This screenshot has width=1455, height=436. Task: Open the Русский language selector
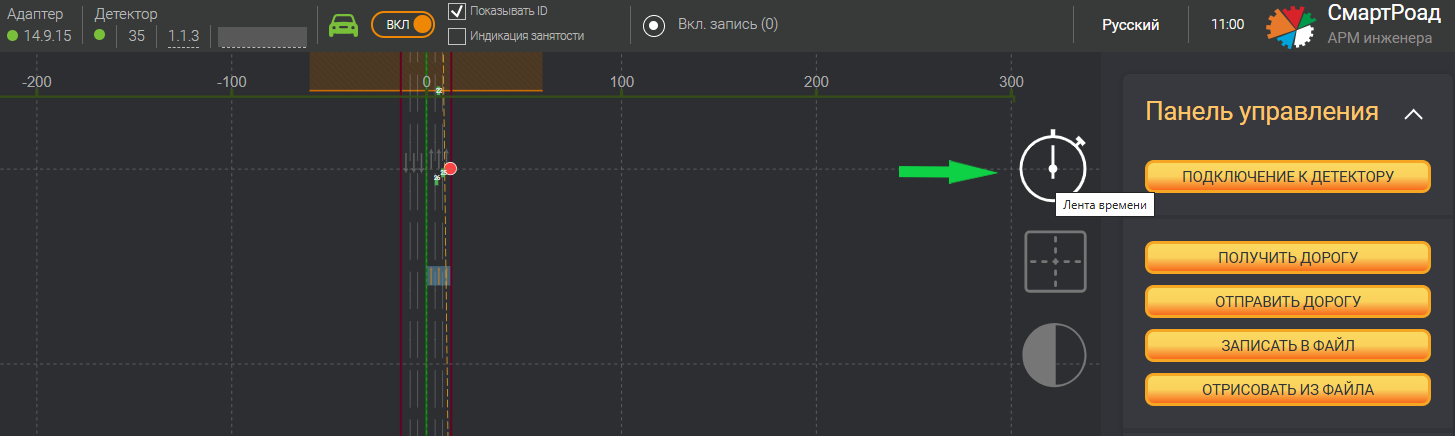pyautogui.click(x=1130, y=25)
